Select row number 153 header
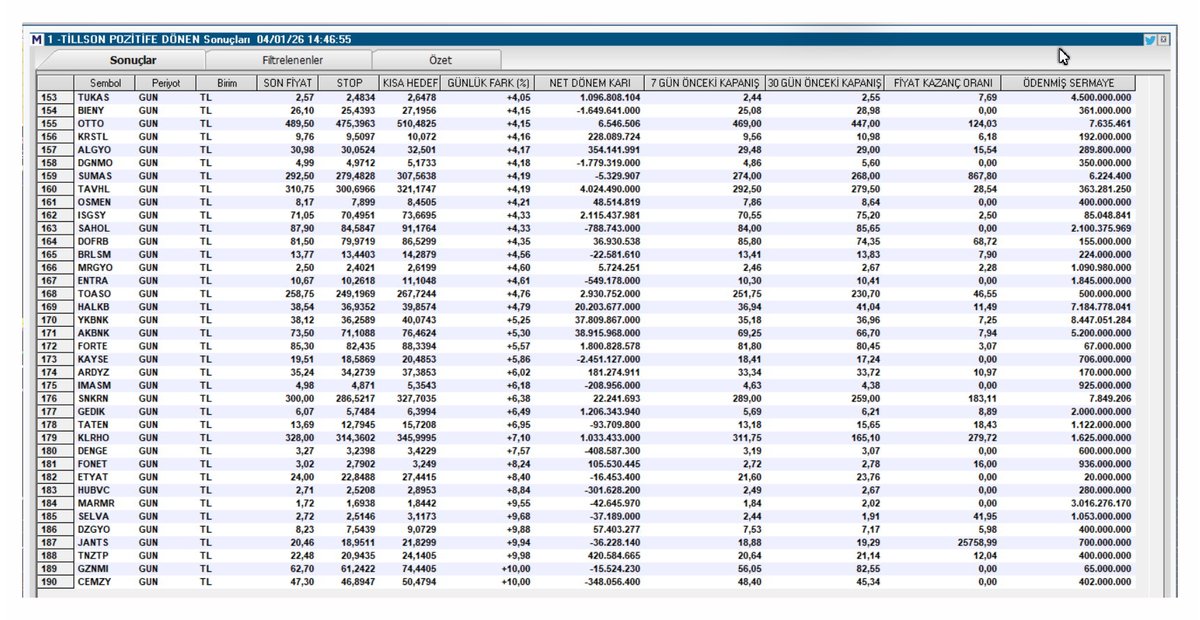 [x=49, y=97]
